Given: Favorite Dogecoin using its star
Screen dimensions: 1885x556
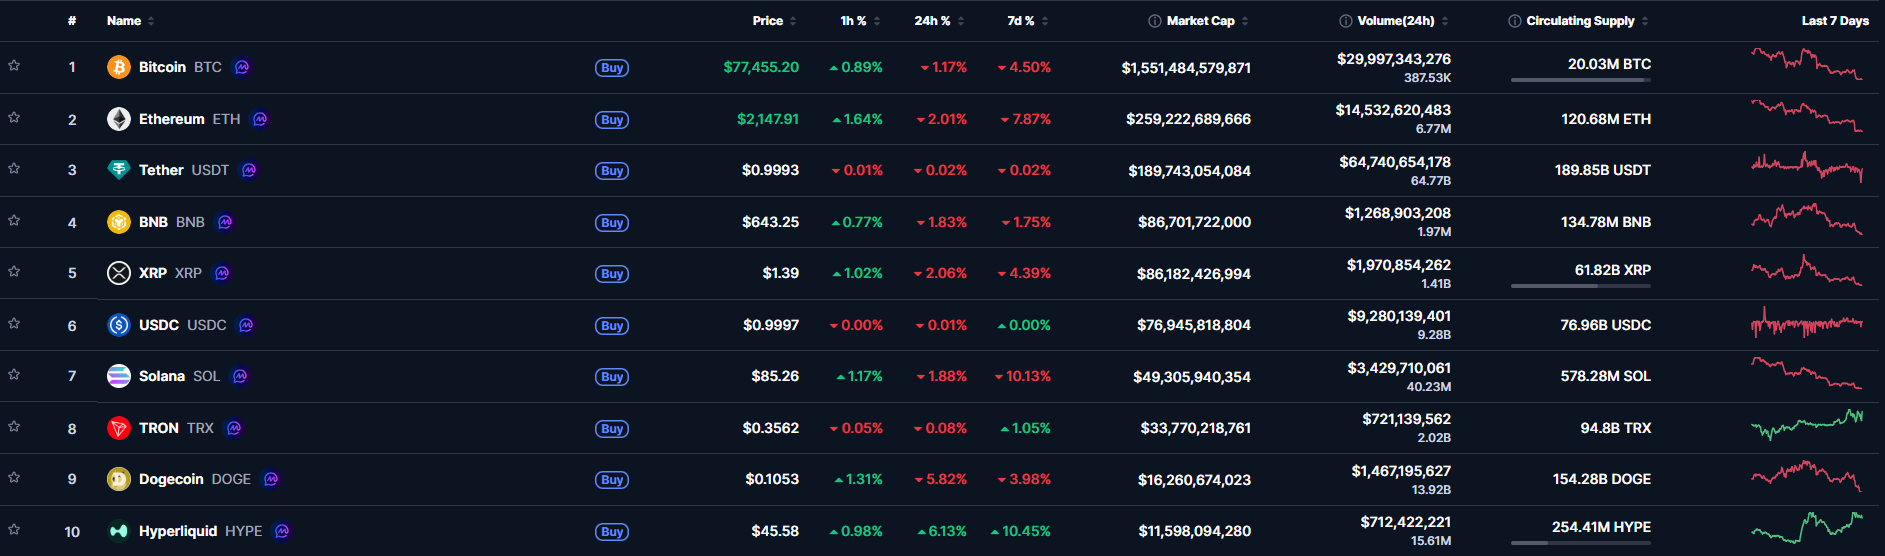Looking at the screenshot, I should [x=14, y=477].
